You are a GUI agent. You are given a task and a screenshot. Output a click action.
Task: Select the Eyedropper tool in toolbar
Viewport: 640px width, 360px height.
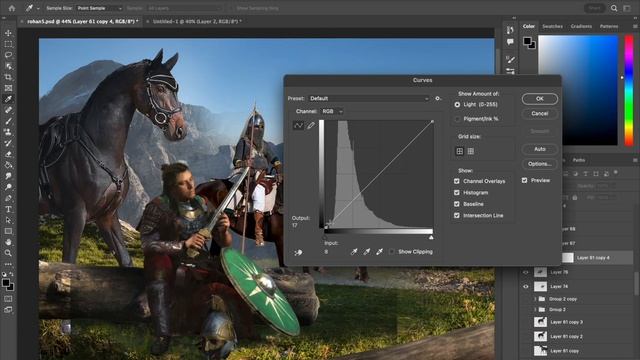[x=8, y=99]
